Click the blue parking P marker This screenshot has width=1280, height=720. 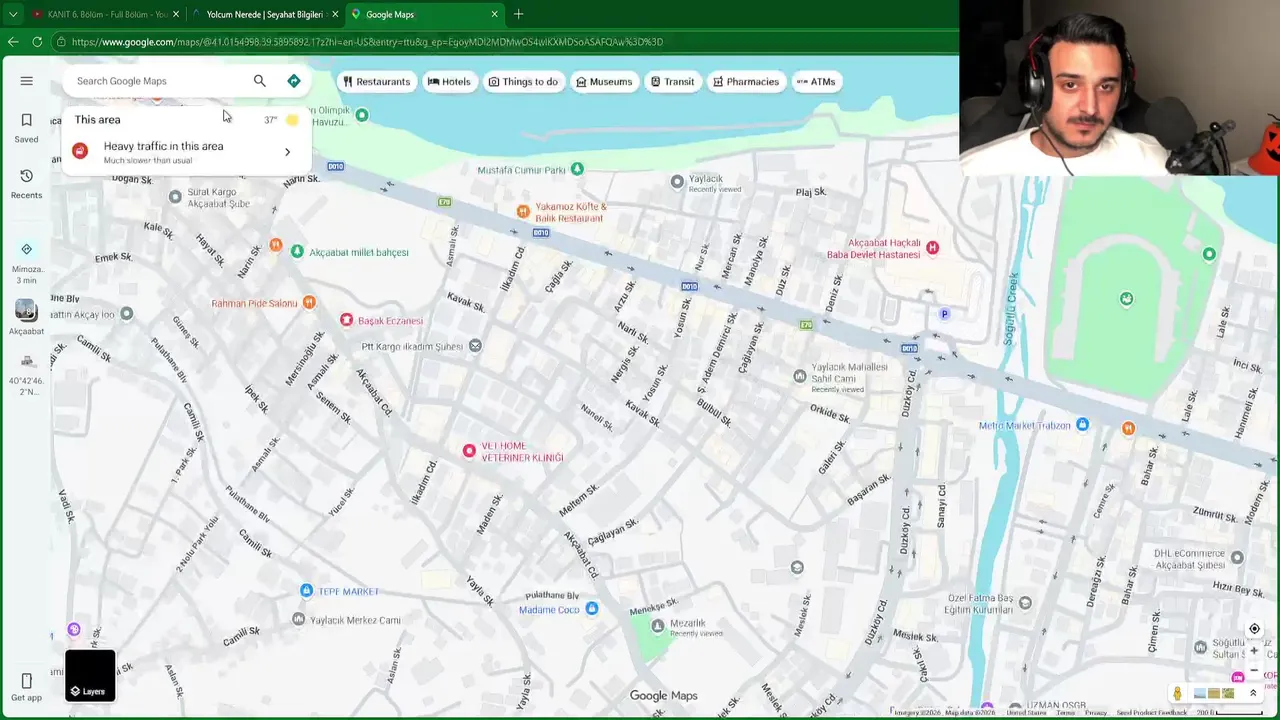click(x=944, y=314)
